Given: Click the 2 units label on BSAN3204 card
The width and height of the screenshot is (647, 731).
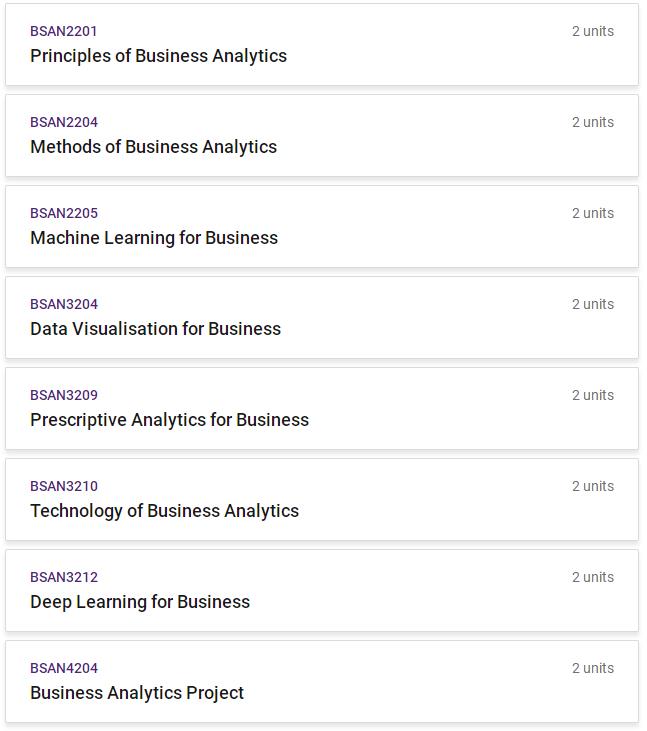Looking at the screenshot, I should point(593,304).
